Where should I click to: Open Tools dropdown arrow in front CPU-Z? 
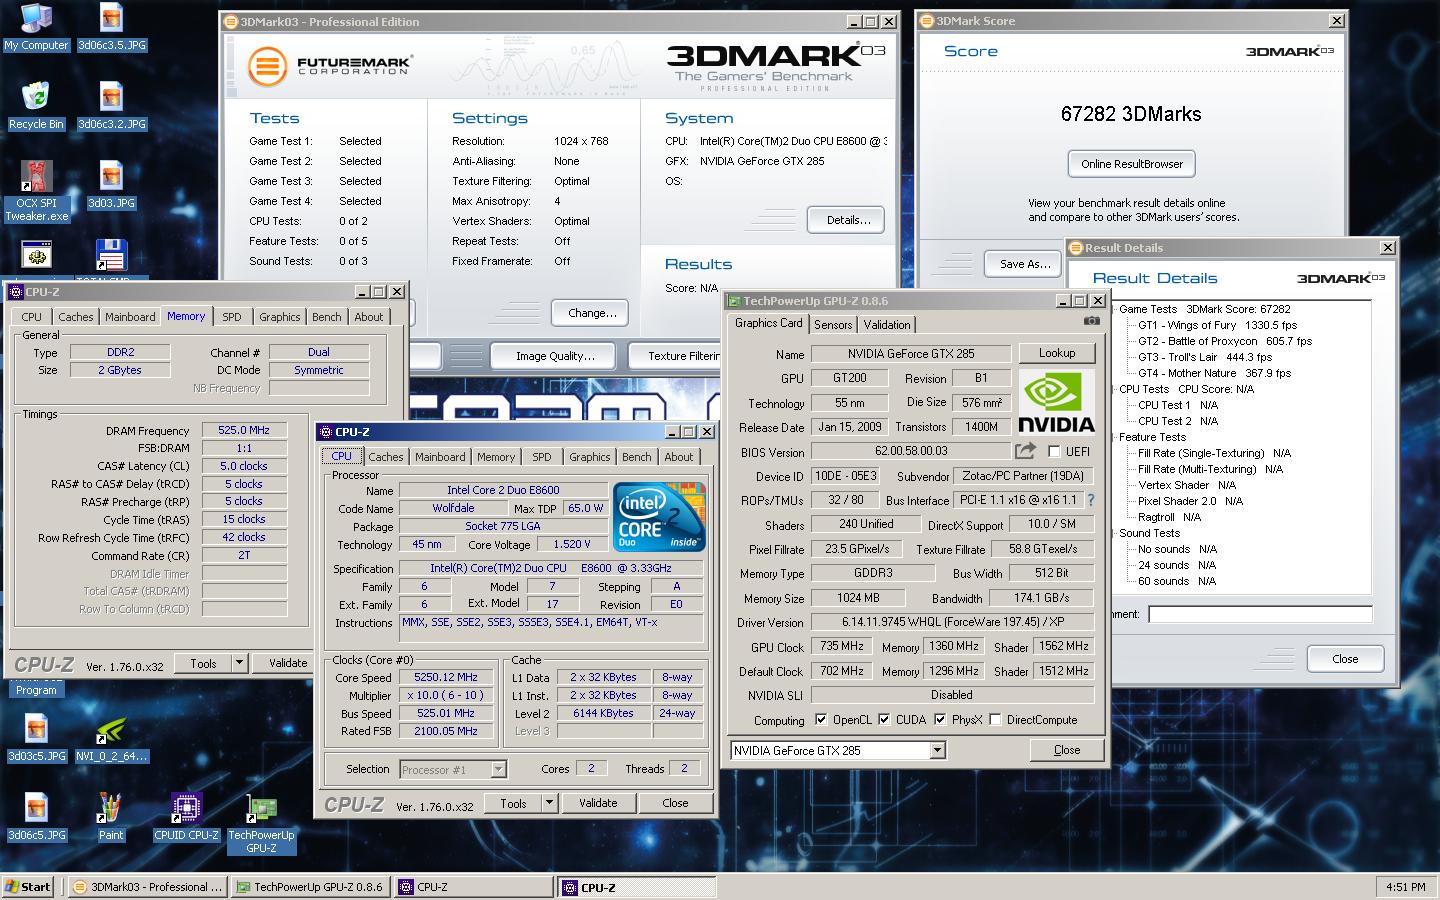click(x=549, y=803)
